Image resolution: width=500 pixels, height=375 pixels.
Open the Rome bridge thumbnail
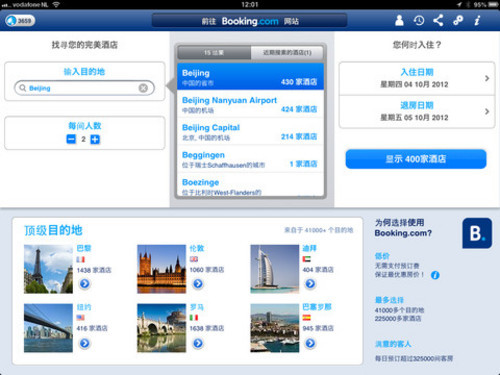pos(161,328)
